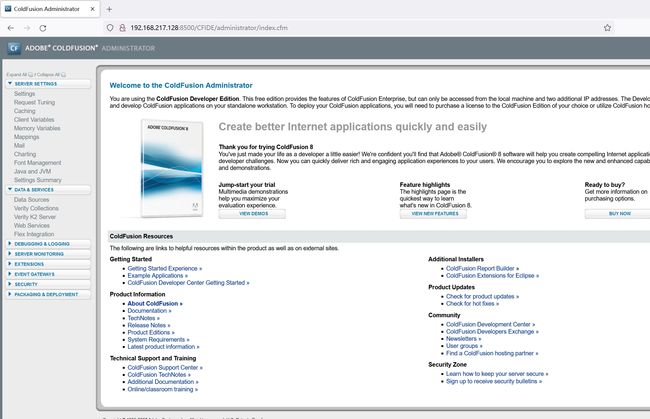Click the View Demos button
This screenshot has height=419, width=650.
pyautogui.click(x=252, y=214)
